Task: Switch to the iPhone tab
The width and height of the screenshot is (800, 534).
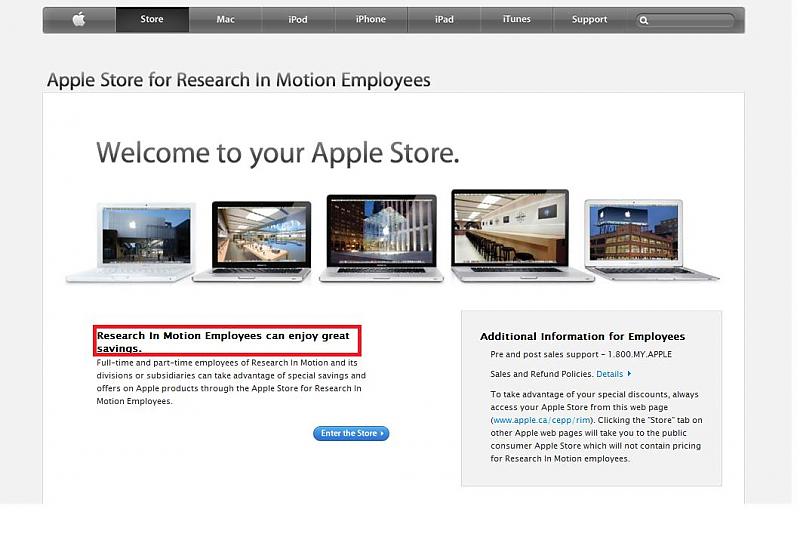Action: [371, 20]
